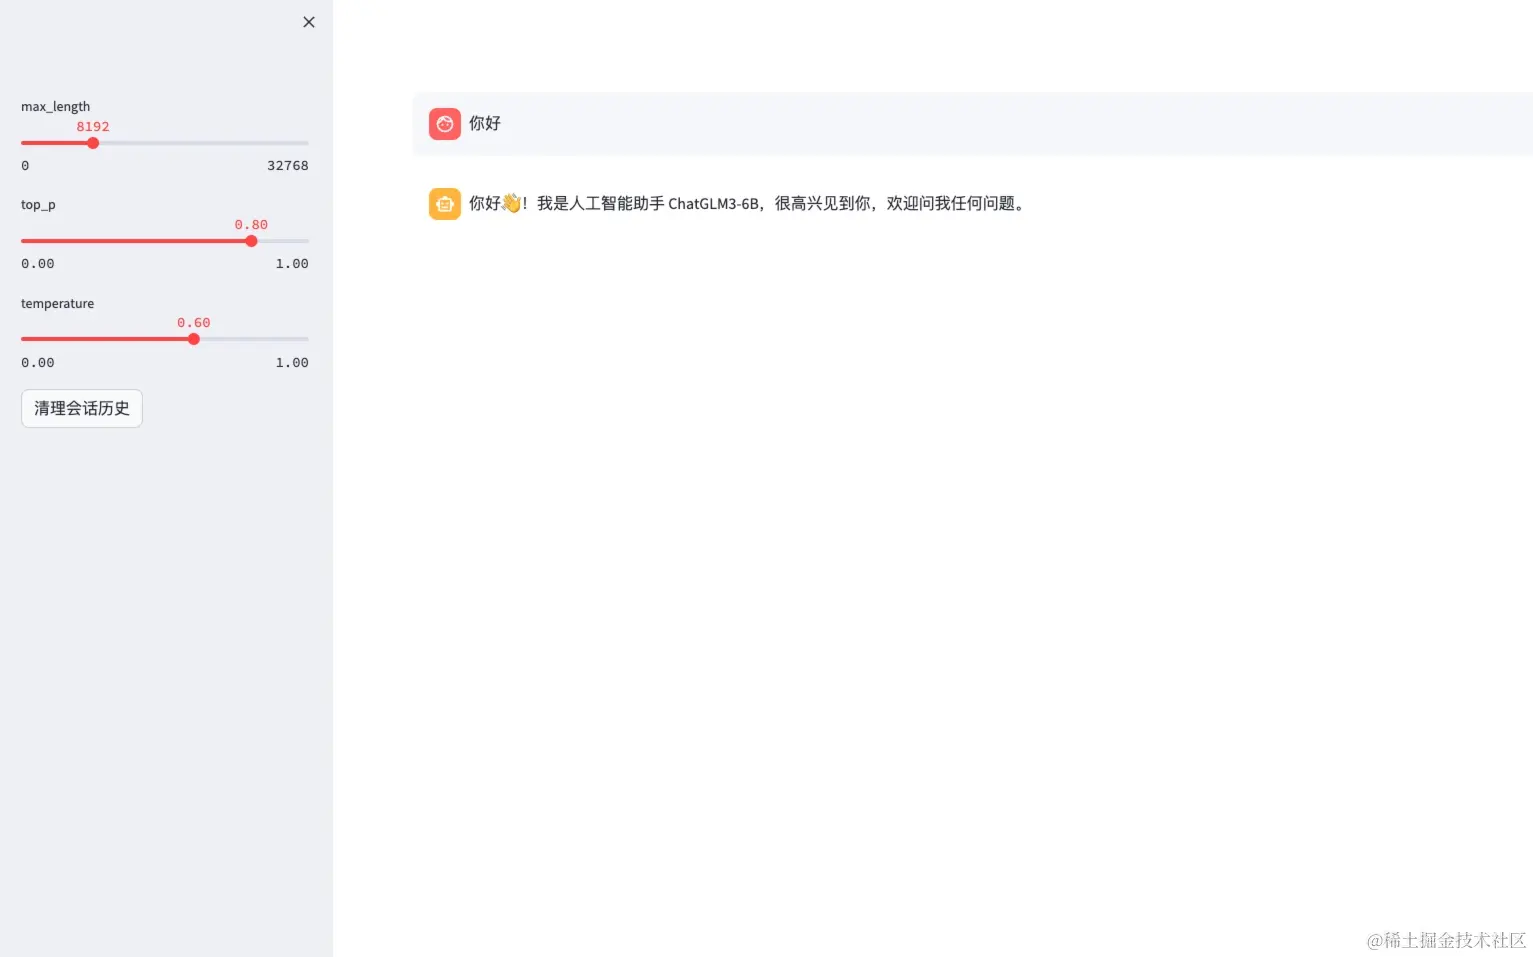Screen dimensions: 1533x957
Task: Click the 0.60 value above the temperature slider
Action: click(194, 323)
